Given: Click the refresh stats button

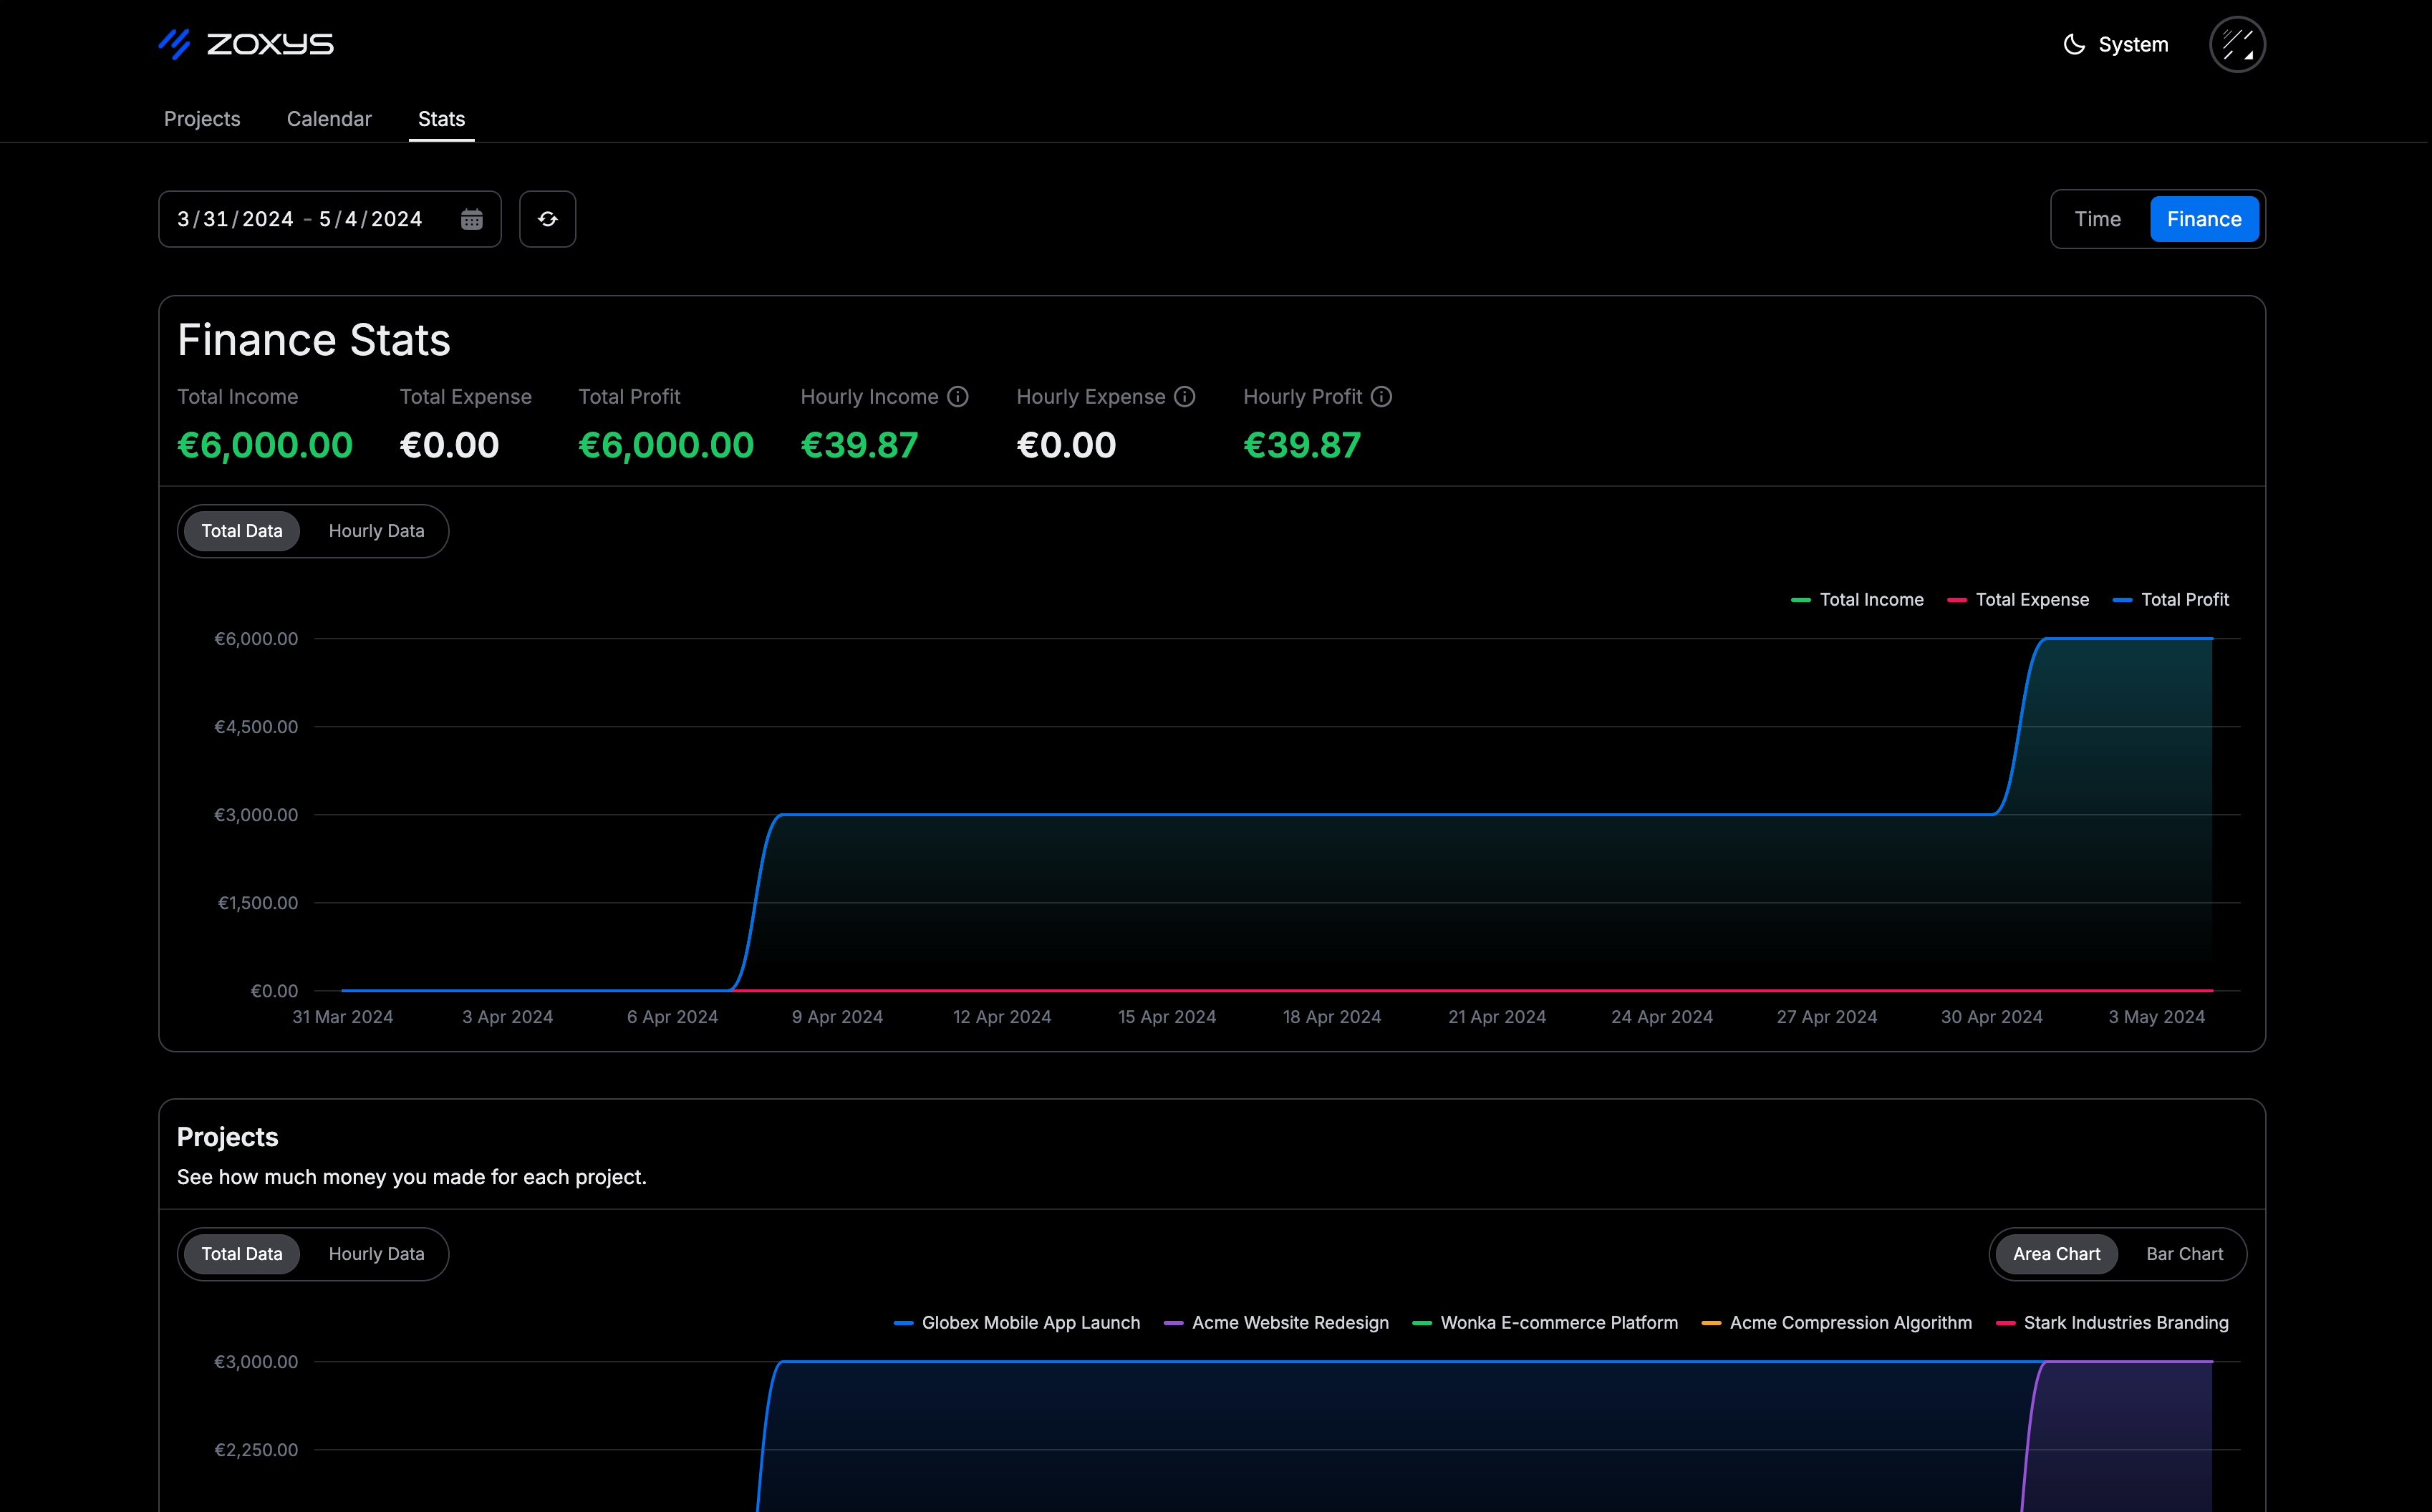Looking at the screenshot, I should click(548, 219).
